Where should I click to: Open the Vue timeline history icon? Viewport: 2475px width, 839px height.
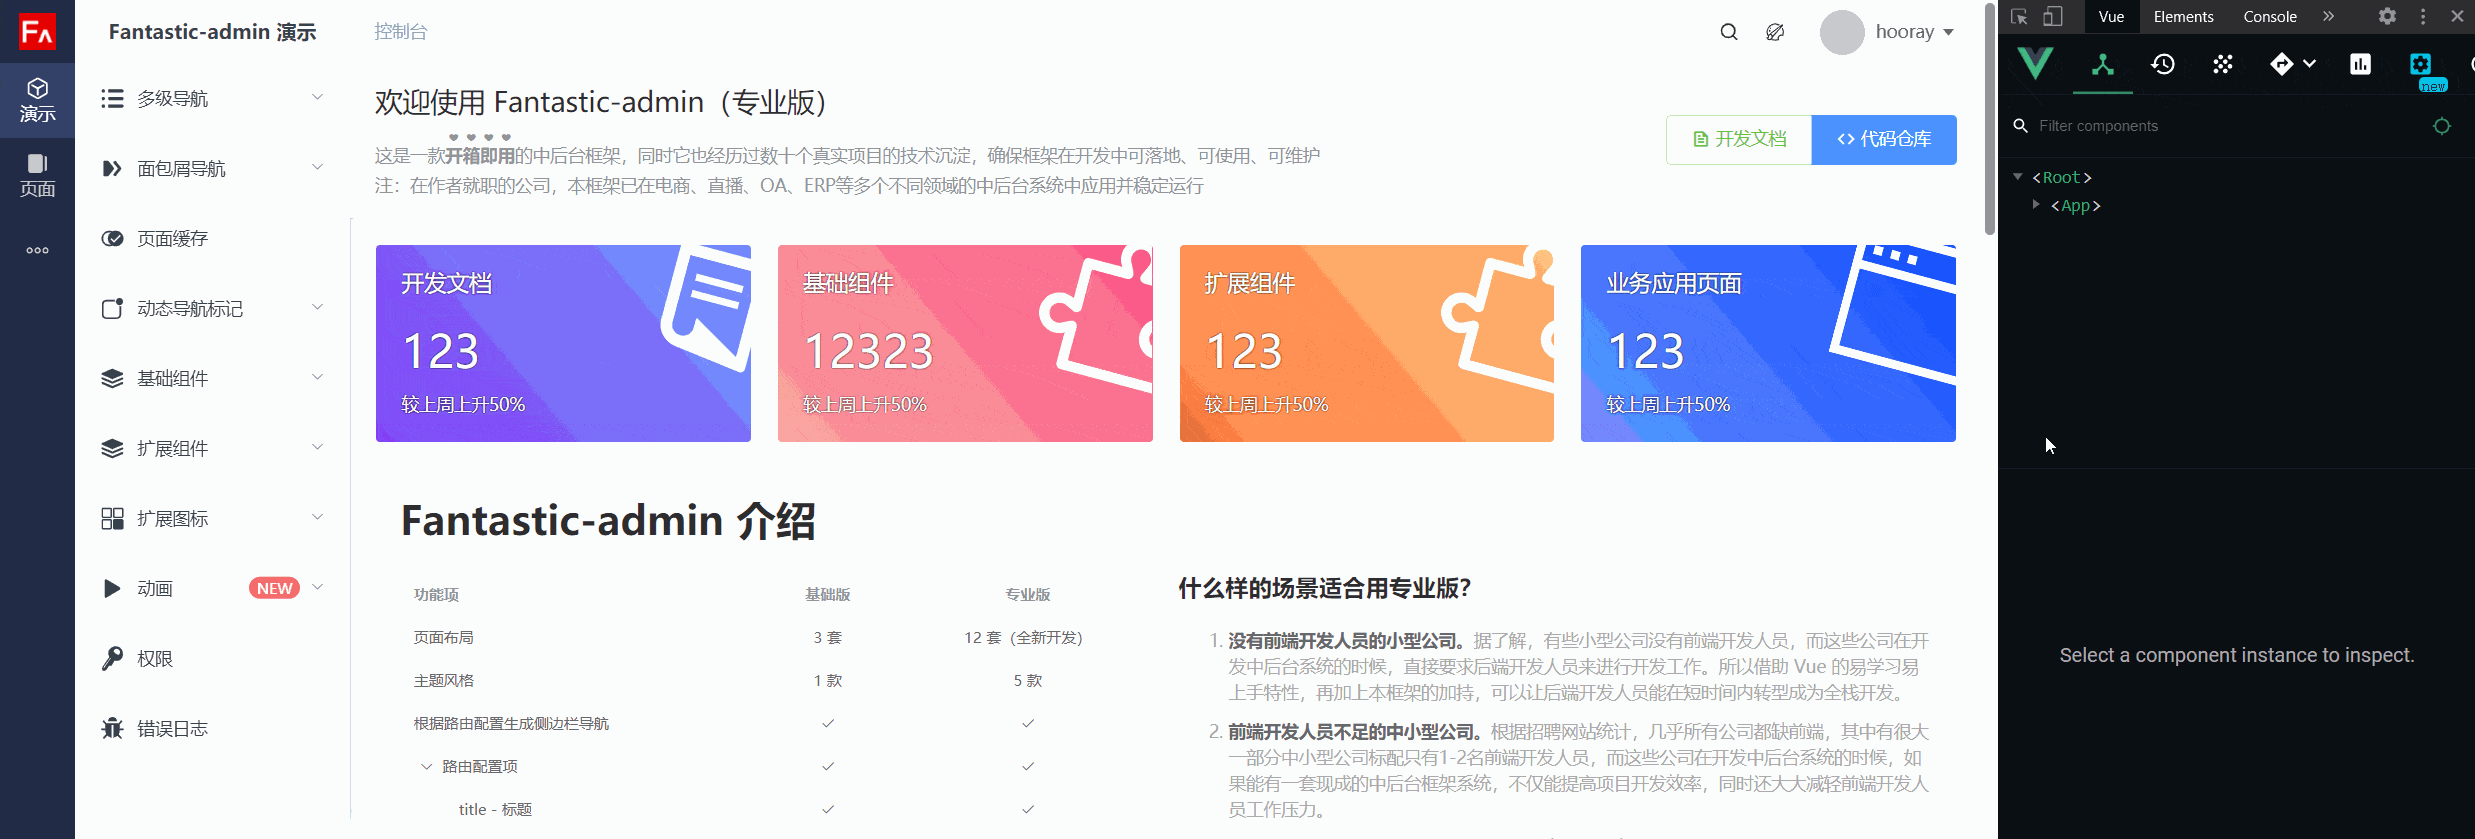click(x=2163, y=64)
